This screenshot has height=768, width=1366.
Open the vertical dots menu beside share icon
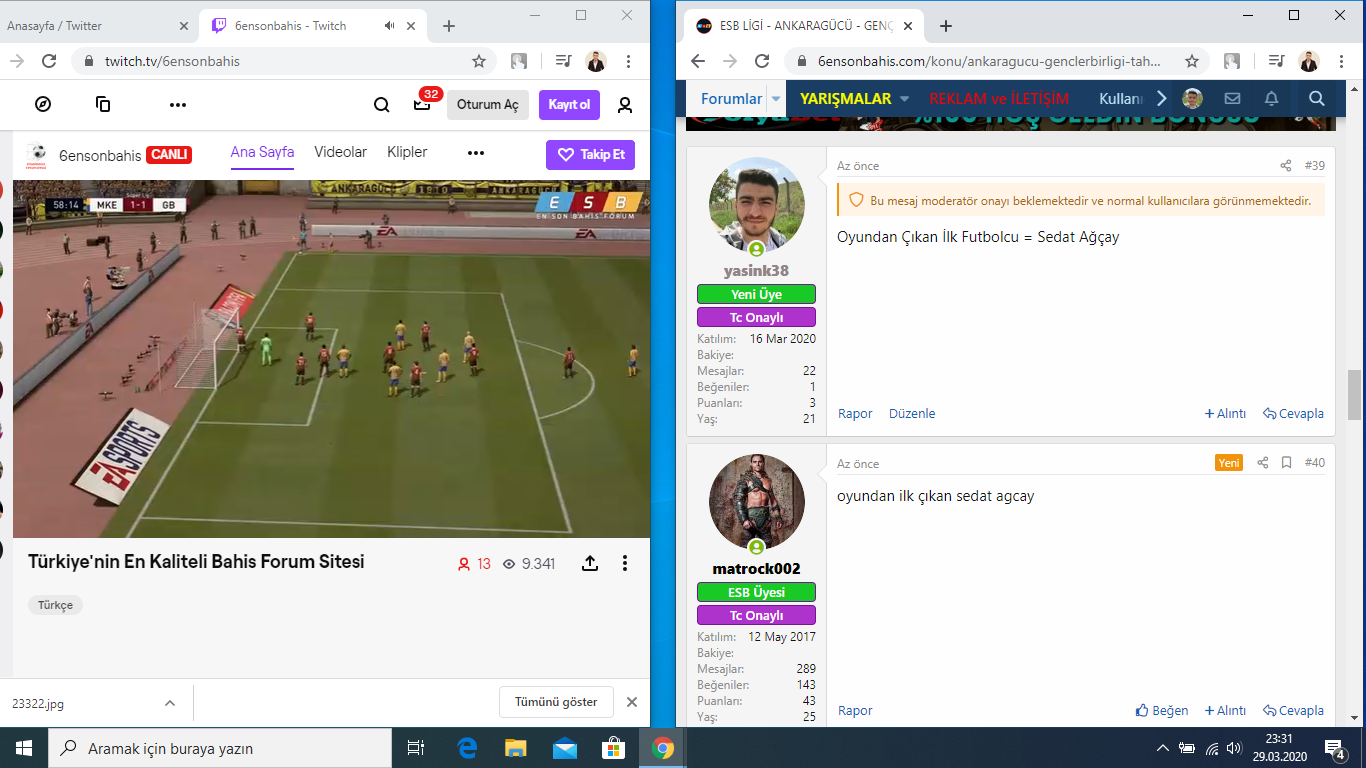625,563
